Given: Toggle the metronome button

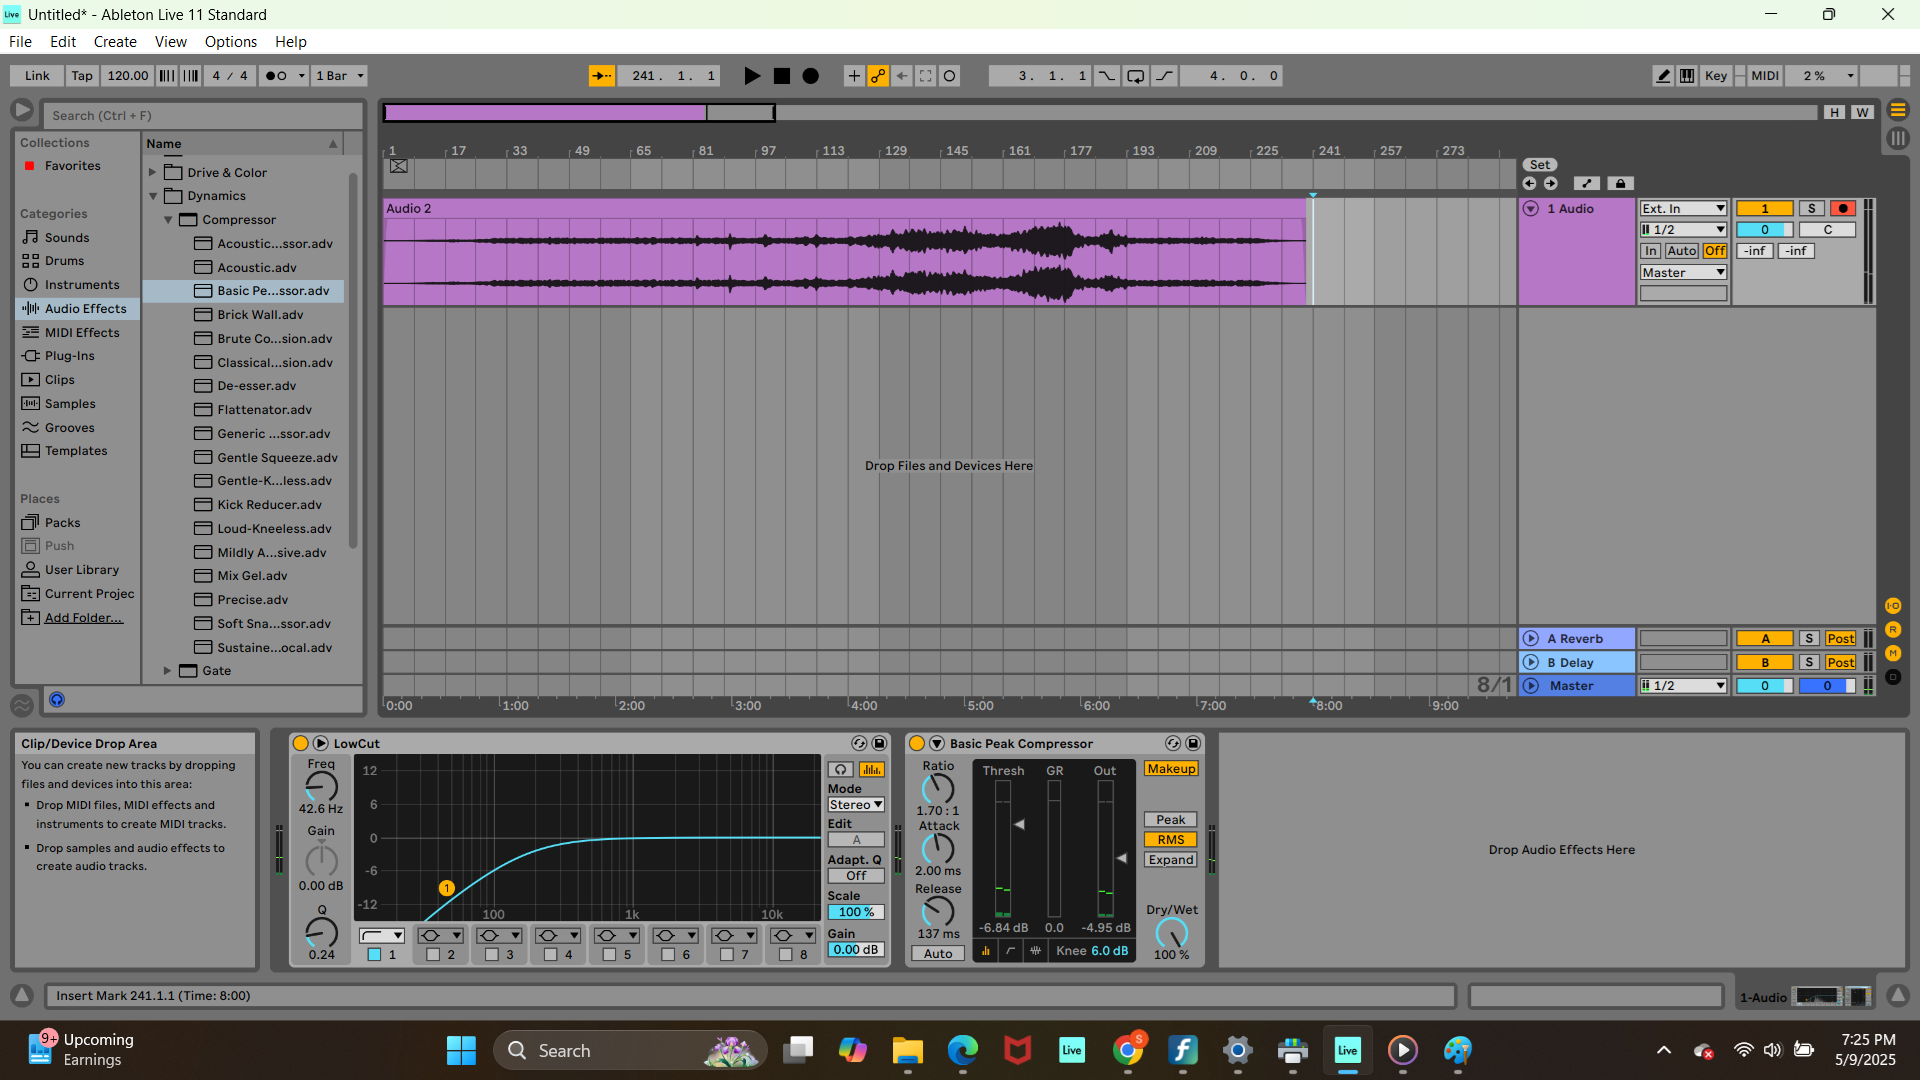Looking at the screenshot, I should coord(275,76).
